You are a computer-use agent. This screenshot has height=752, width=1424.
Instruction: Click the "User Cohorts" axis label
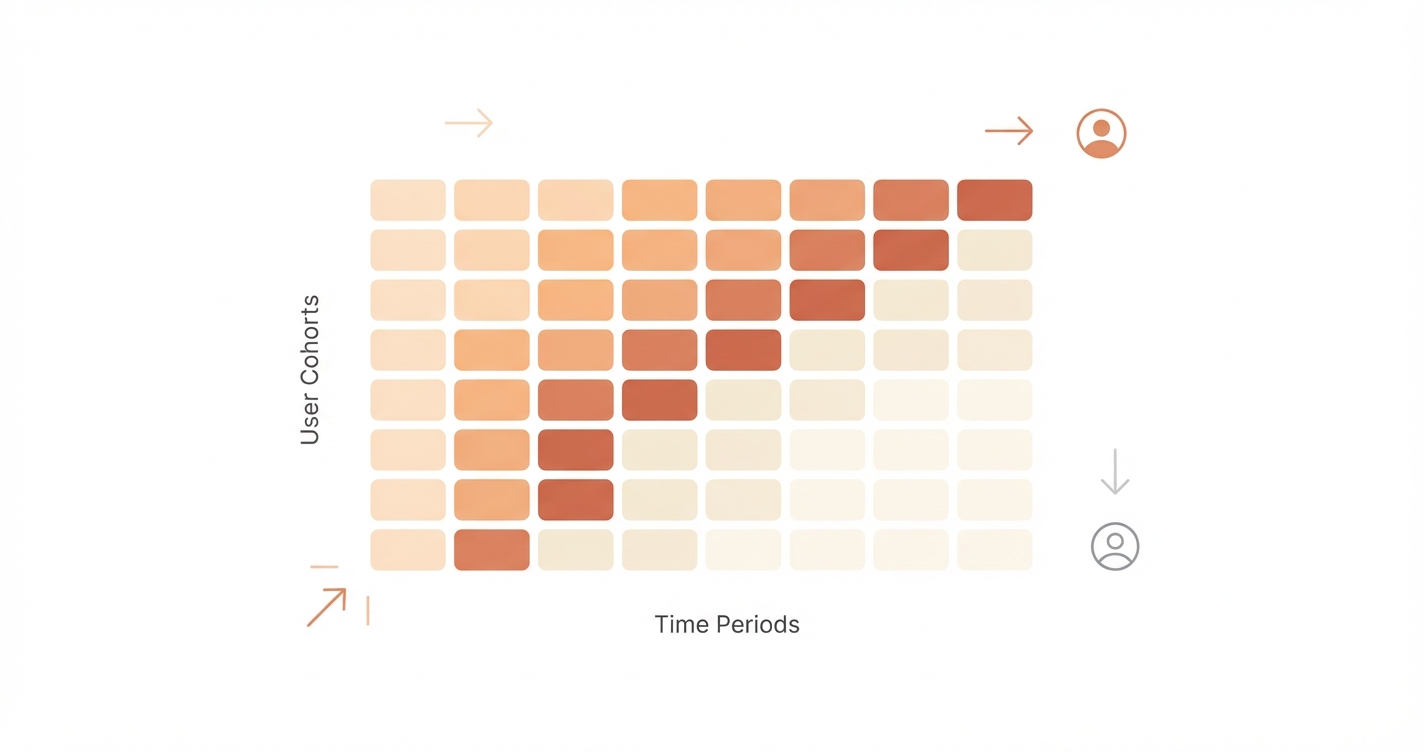(x=310, y=370)
